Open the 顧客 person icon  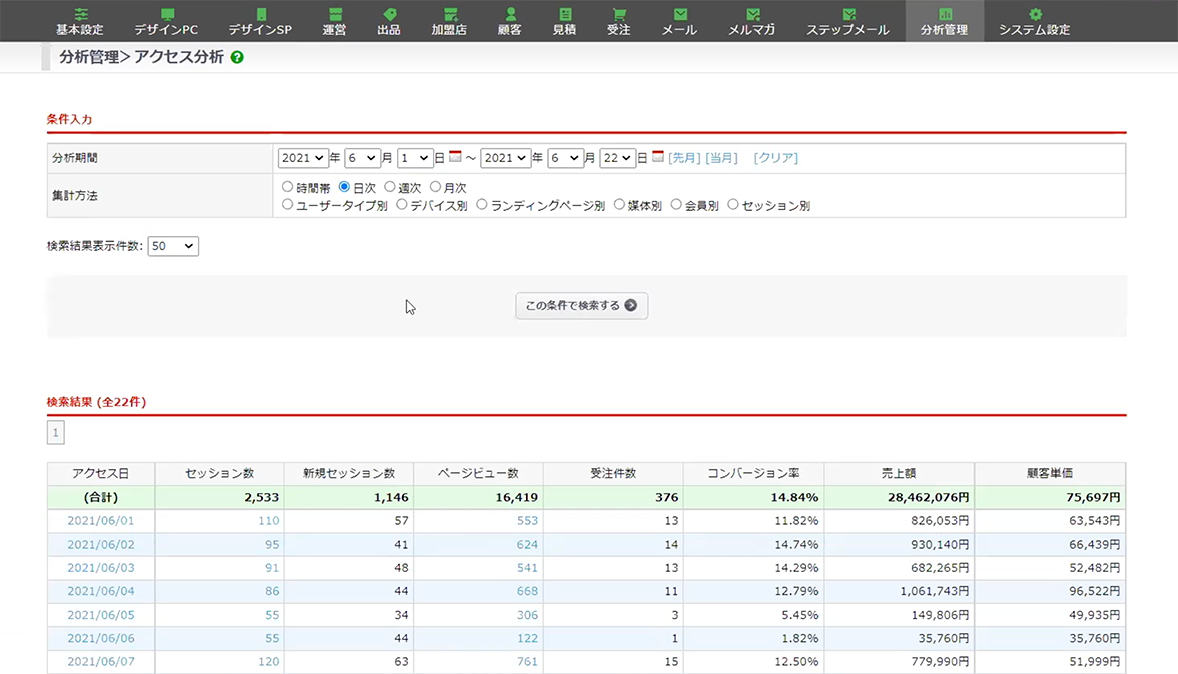point(510,14)
